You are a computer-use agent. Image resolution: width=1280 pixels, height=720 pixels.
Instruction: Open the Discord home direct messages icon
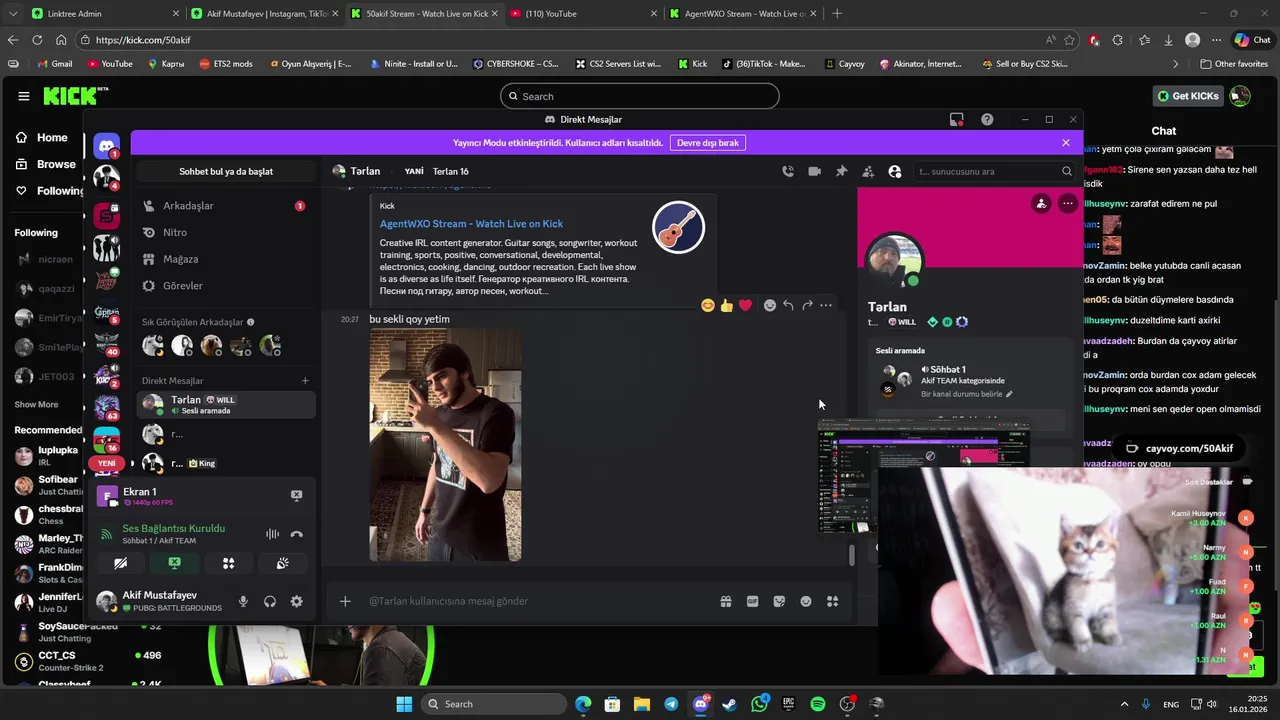(107, 146)
